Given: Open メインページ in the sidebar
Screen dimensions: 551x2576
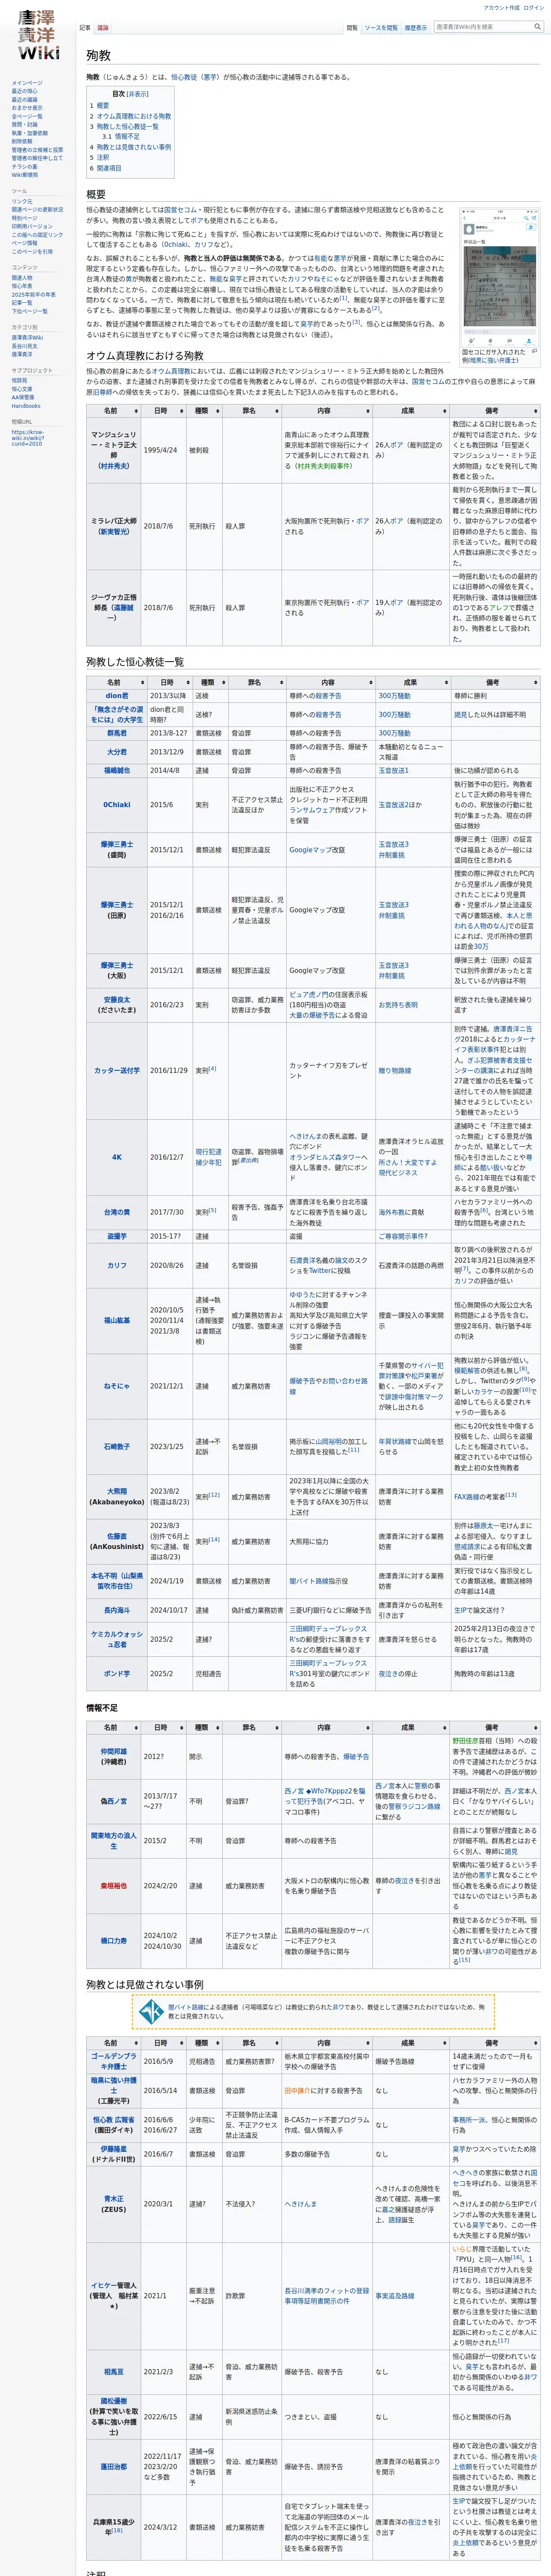Looking at the screenshot, I should point(27,83).
